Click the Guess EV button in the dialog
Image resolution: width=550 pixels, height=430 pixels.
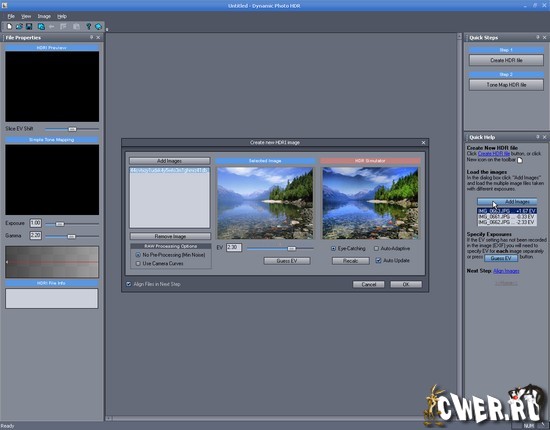click(x=287, y=261)
